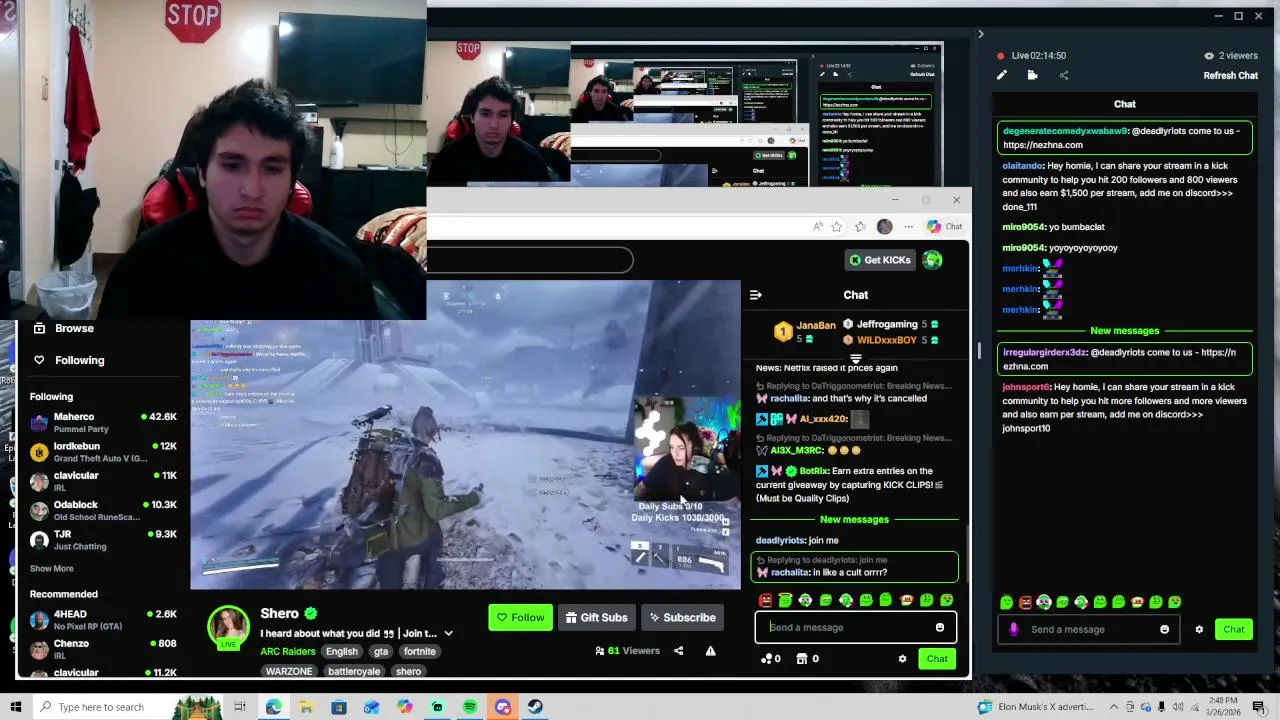
Task: Click the Subscribe button
Action: click(x=682, y=617)
